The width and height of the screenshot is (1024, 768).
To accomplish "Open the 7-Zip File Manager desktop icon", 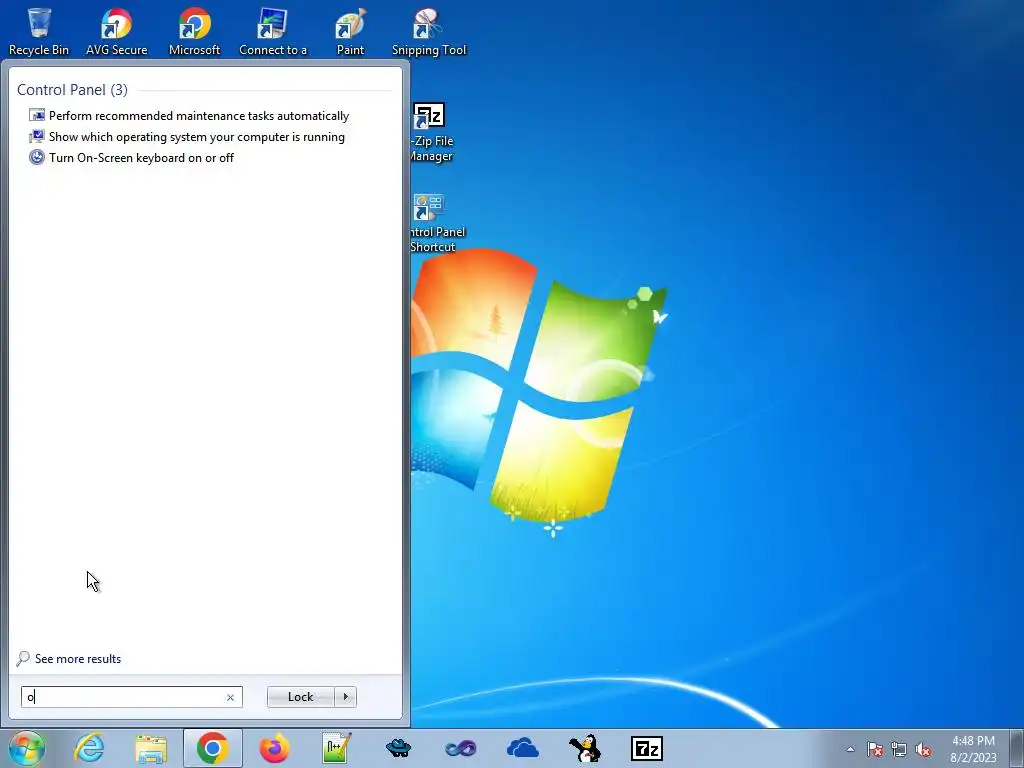I will coord(431,132).
